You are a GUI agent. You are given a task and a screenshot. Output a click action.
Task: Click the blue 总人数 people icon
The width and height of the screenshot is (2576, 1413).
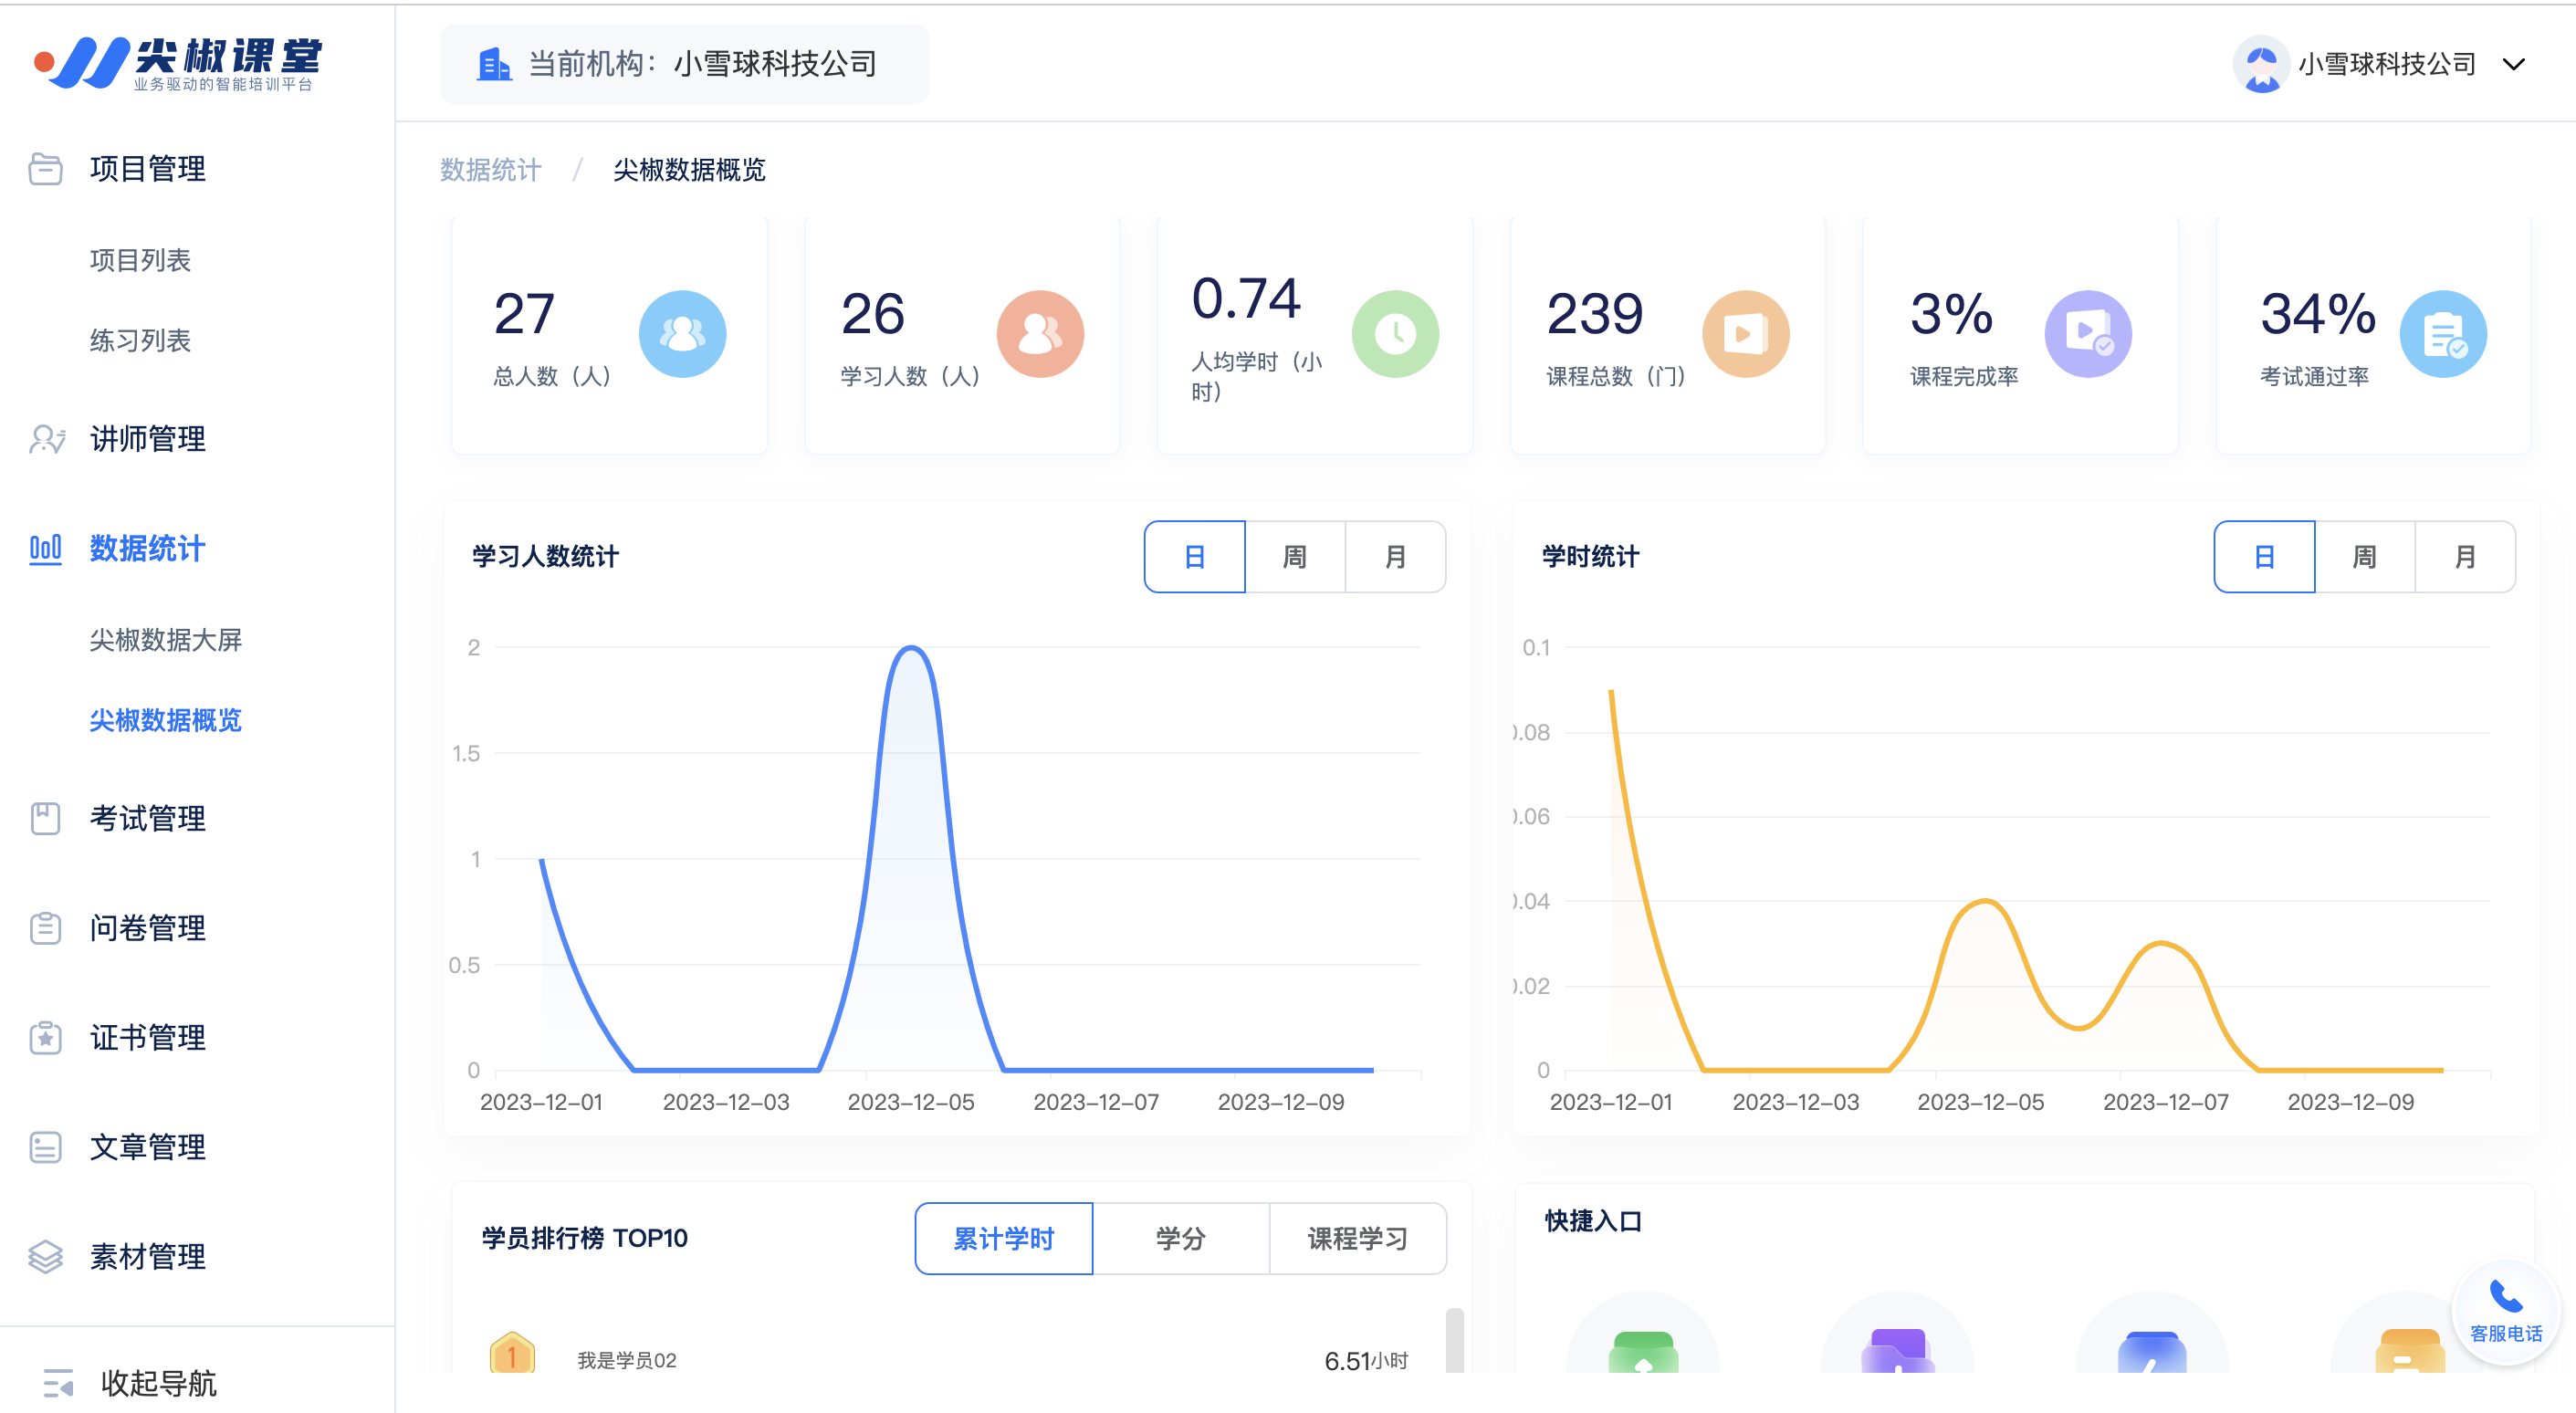click(x=682, y=334)
